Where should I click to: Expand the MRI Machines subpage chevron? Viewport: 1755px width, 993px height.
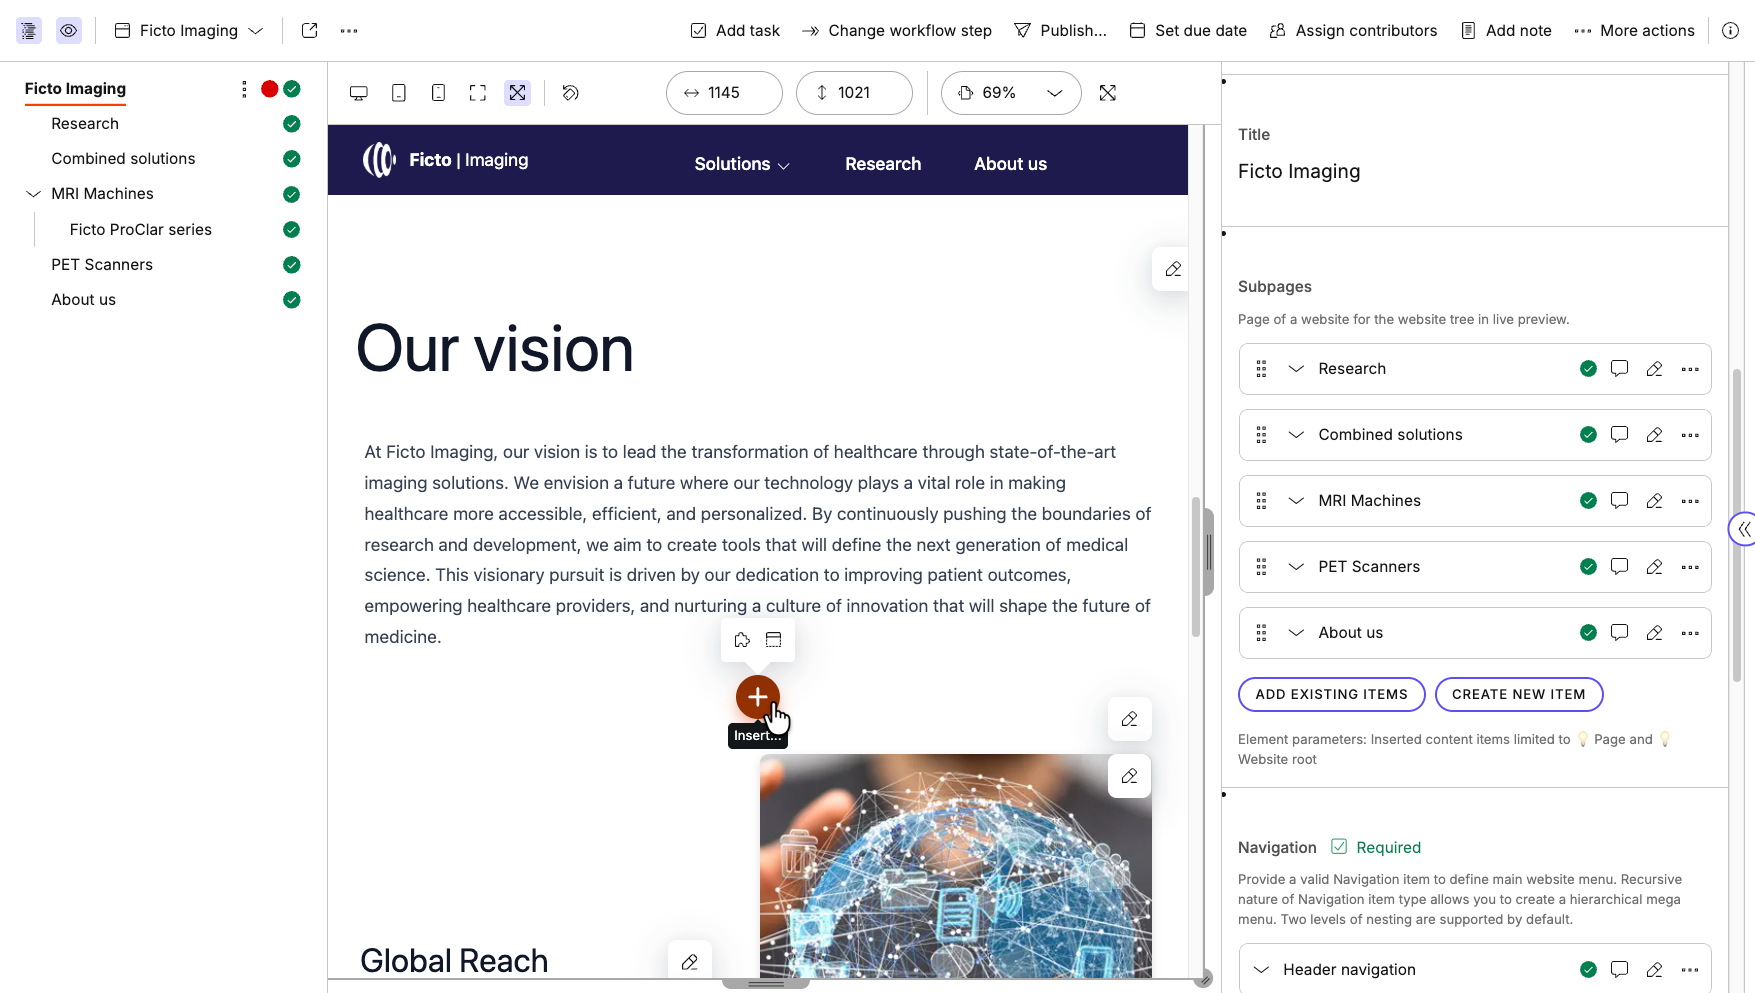click(1296, 500)
